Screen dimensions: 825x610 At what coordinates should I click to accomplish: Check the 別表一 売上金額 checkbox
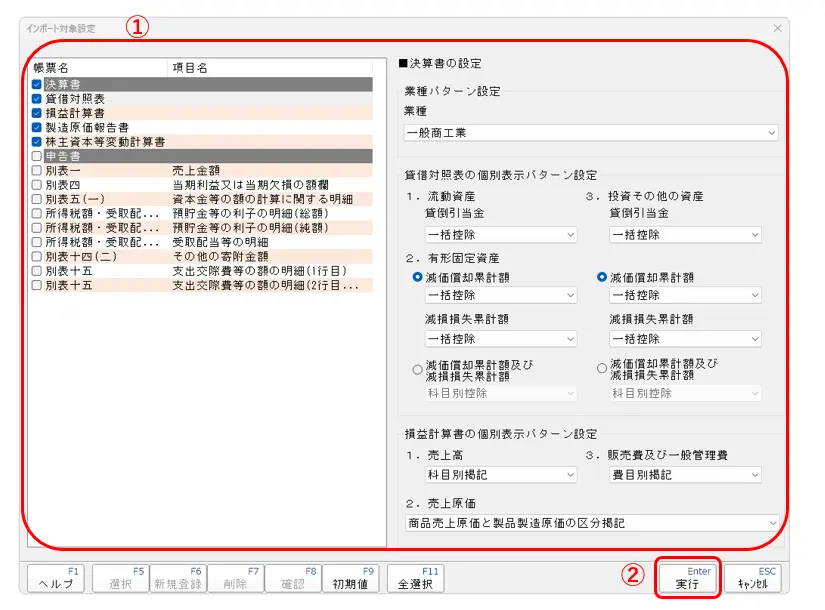click(37, 171)
